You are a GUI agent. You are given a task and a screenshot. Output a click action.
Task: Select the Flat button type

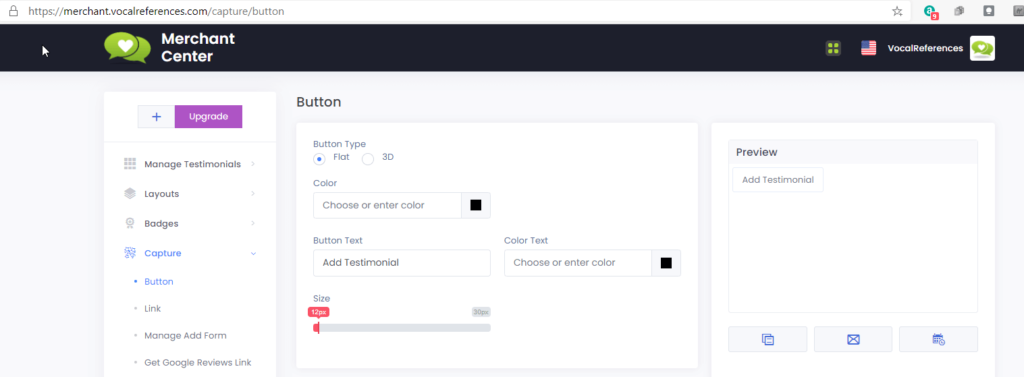tap(319, 159)
